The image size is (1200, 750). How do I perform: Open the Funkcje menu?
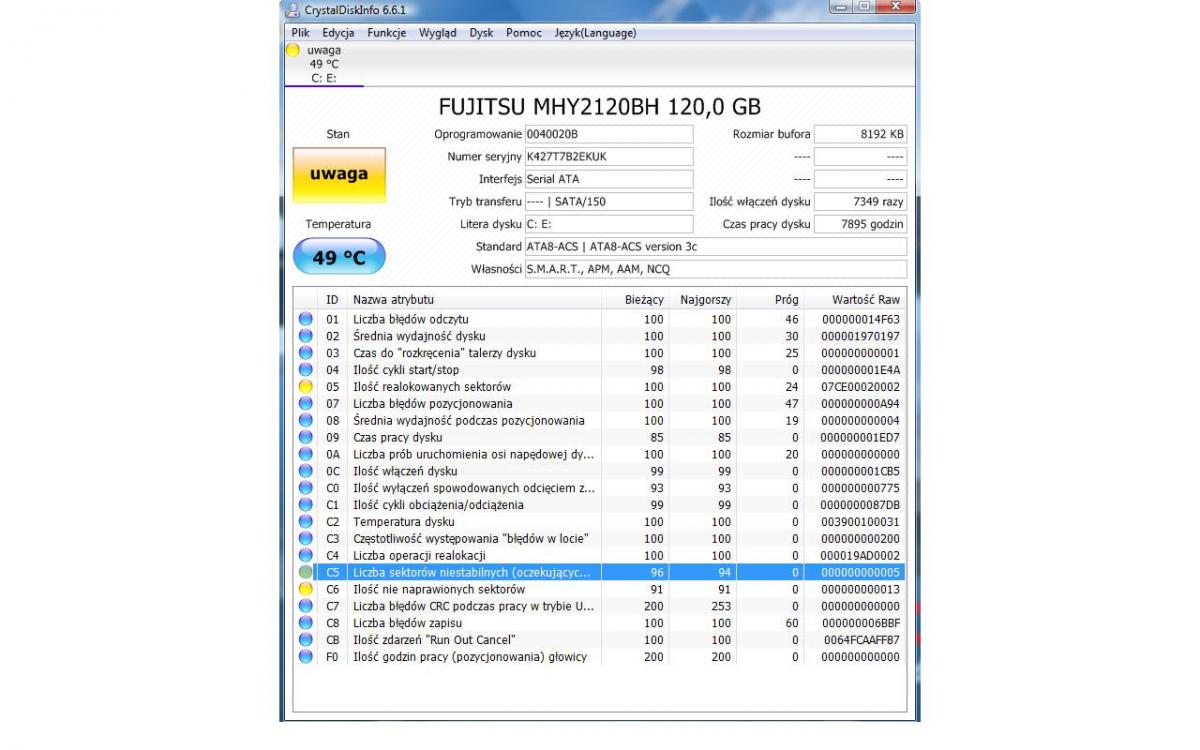tap(386, 33)
